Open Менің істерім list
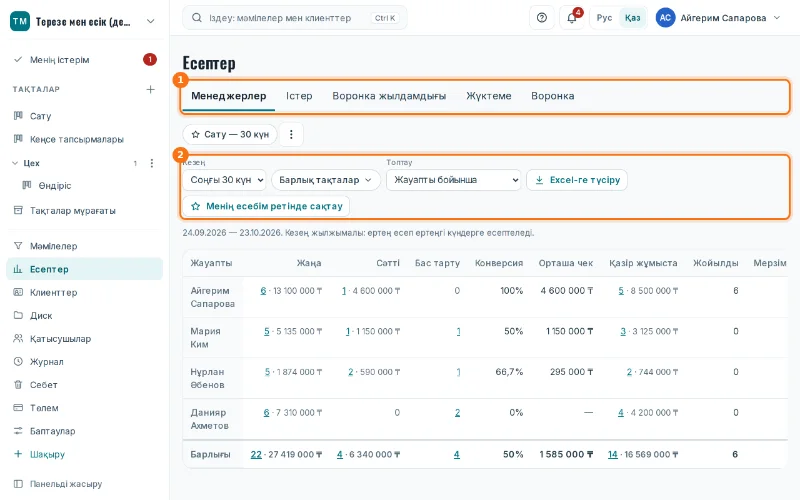Screen dimensions: 800x500 [x=84, y=60]
